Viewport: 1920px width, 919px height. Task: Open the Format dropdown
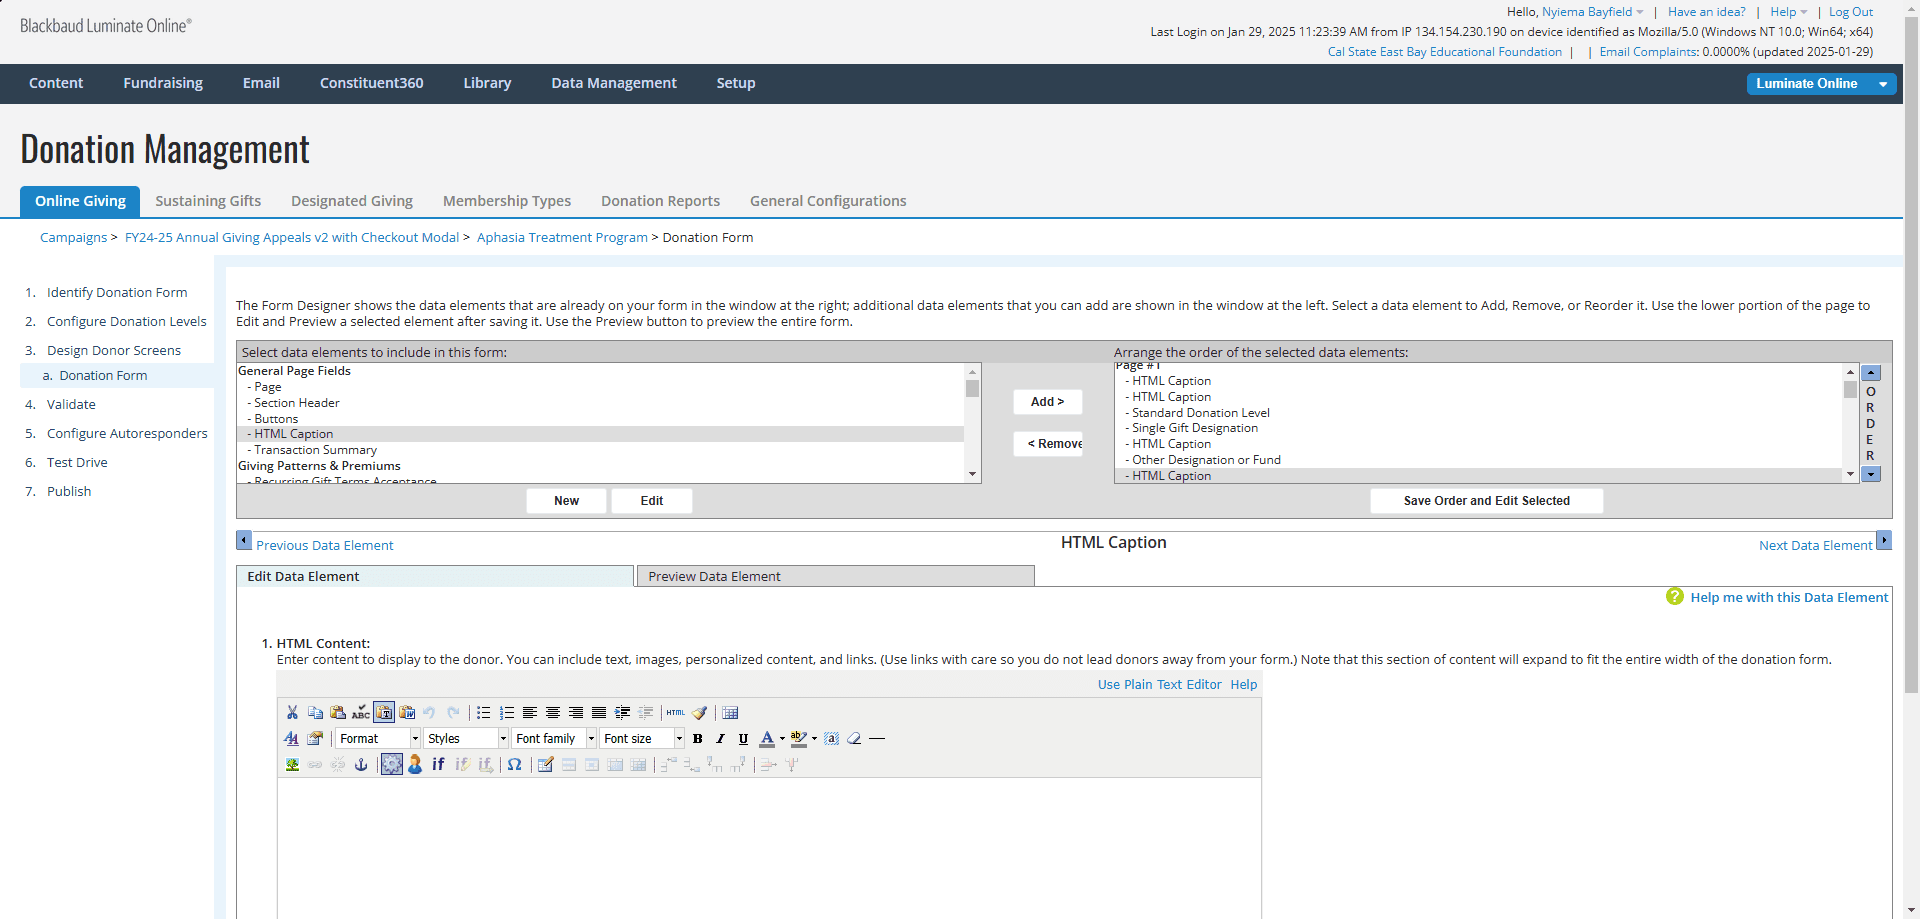click(x=378, y=739)
